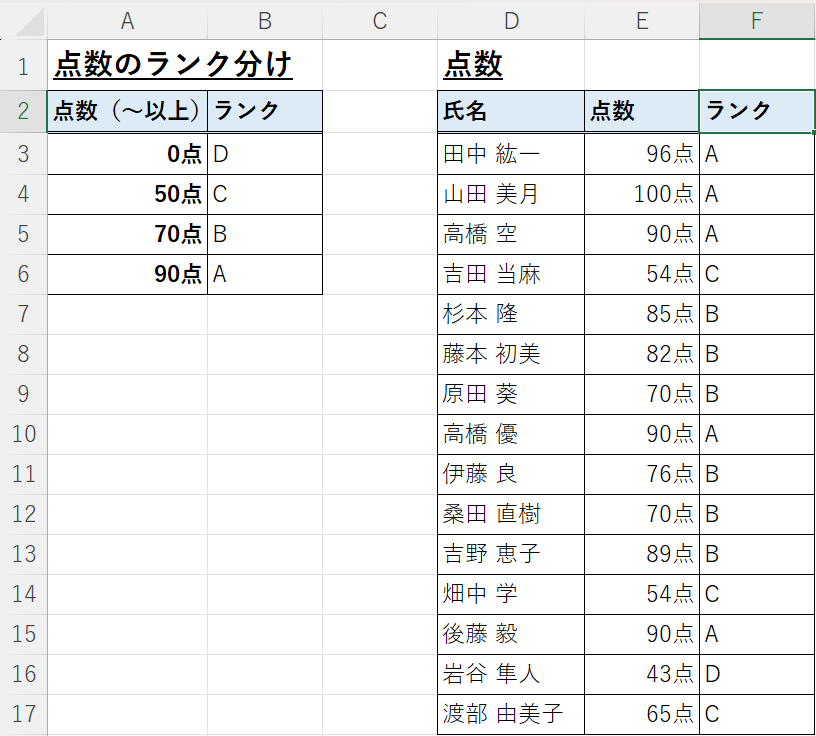The height and width of the screenshot is (736, 816).
Task: Click the 90点 threshold cell in column A
Action: (128, 274)
